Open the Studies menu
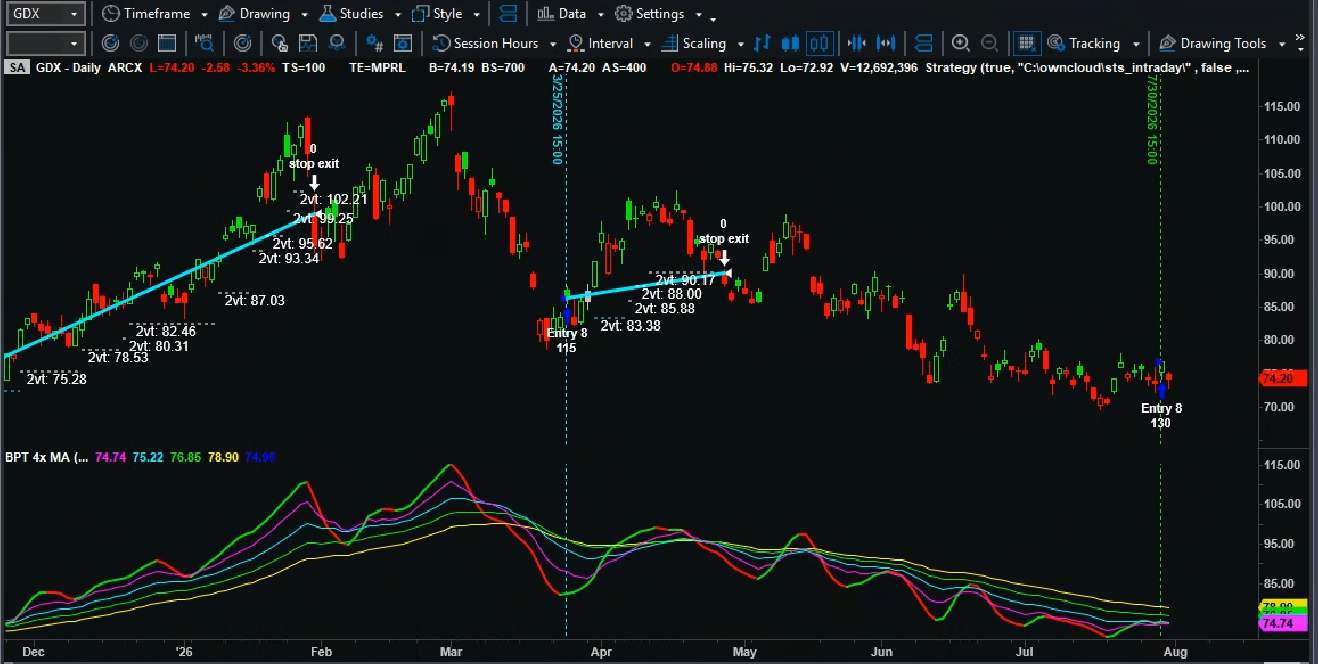This screenshot has width=1318, height=664. click(x=361, y=14)
